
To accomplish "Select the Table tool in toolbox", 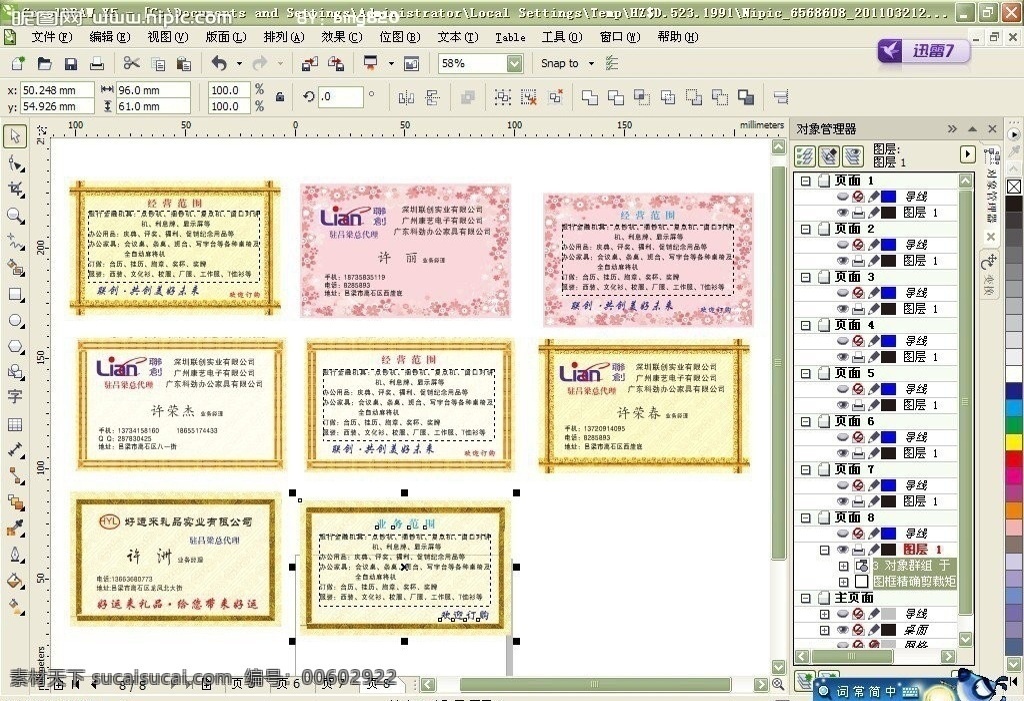I will (x=15, y=424).
